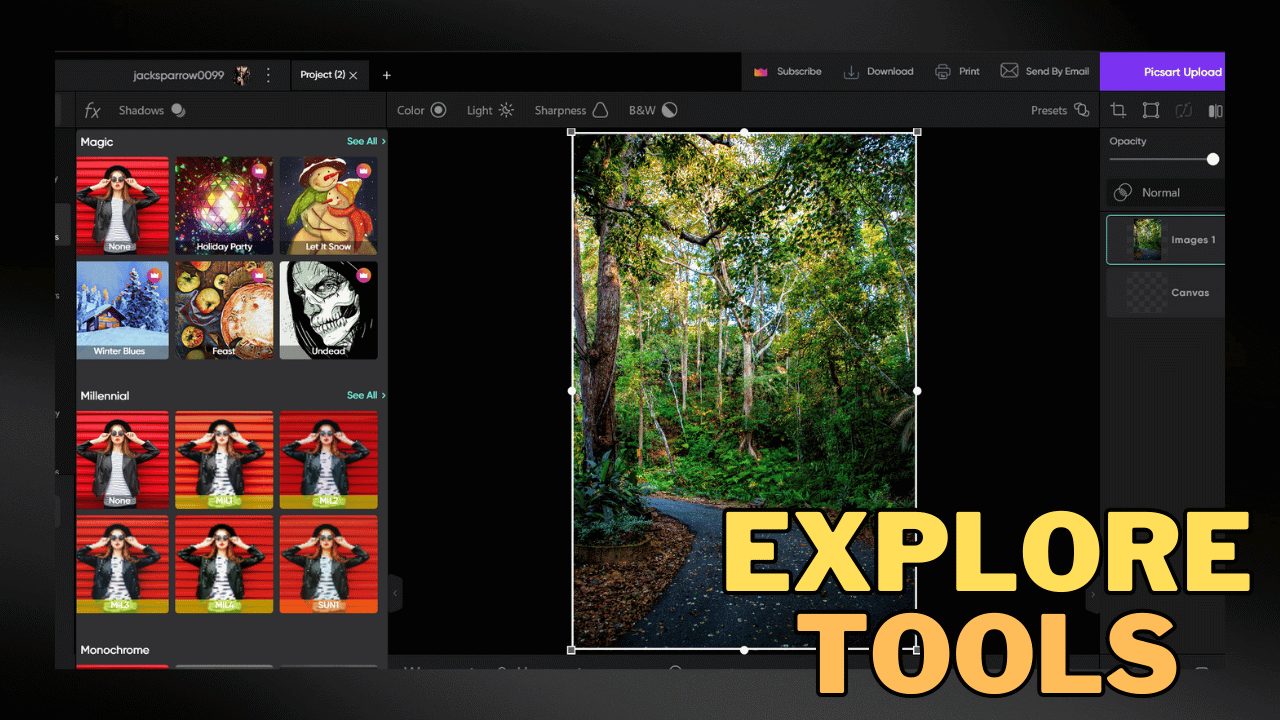
Task: Open the Presets panel
Action: [x=1059, y=110]
